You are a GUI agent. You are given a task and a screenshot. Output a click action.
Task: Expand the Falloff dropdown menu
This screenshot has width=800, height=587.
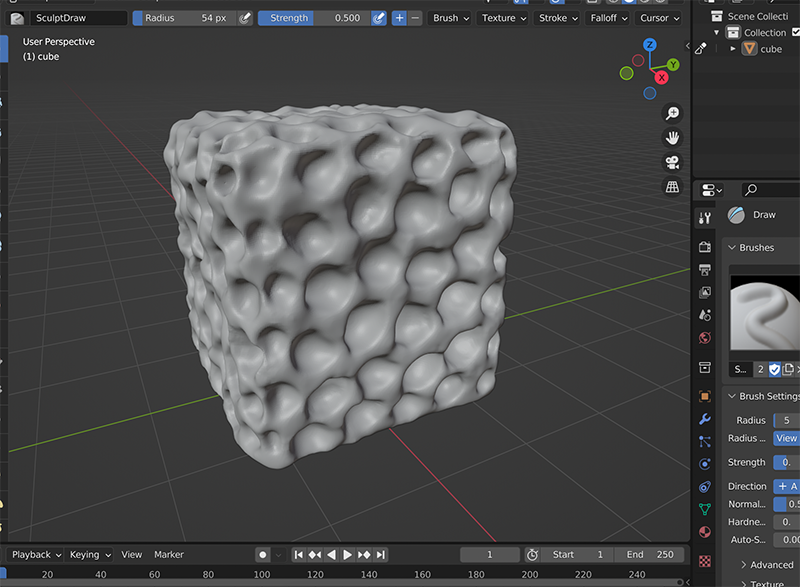[x=607, y=17]
